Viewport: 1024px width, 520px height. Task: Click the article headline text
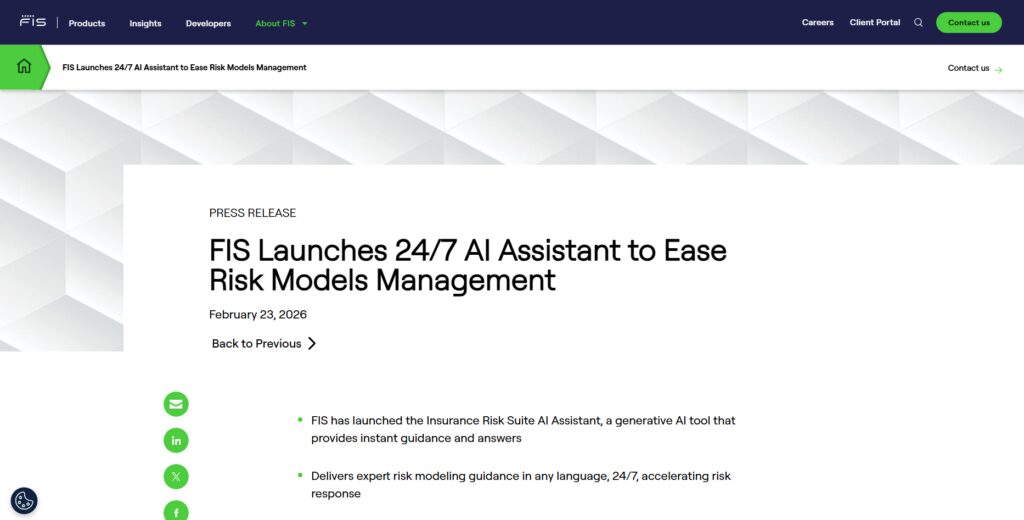468,265
